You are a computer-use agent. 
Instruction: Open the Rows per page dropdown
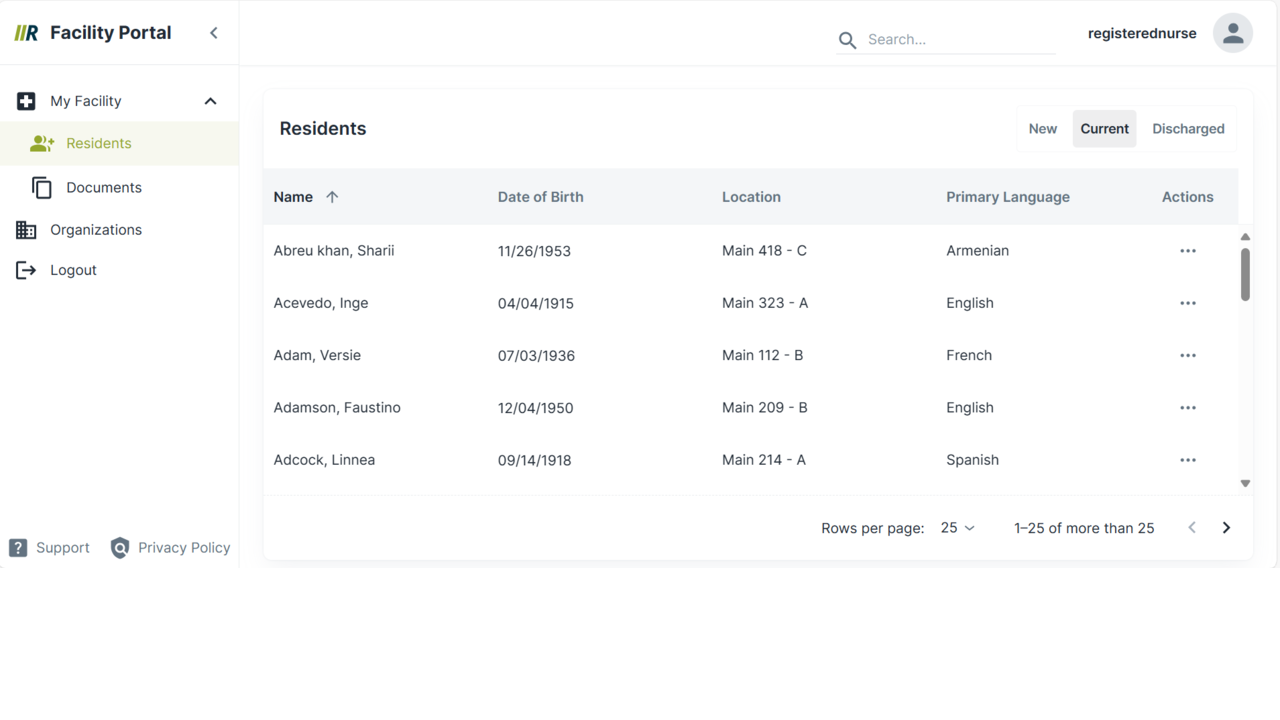point(957,528)
